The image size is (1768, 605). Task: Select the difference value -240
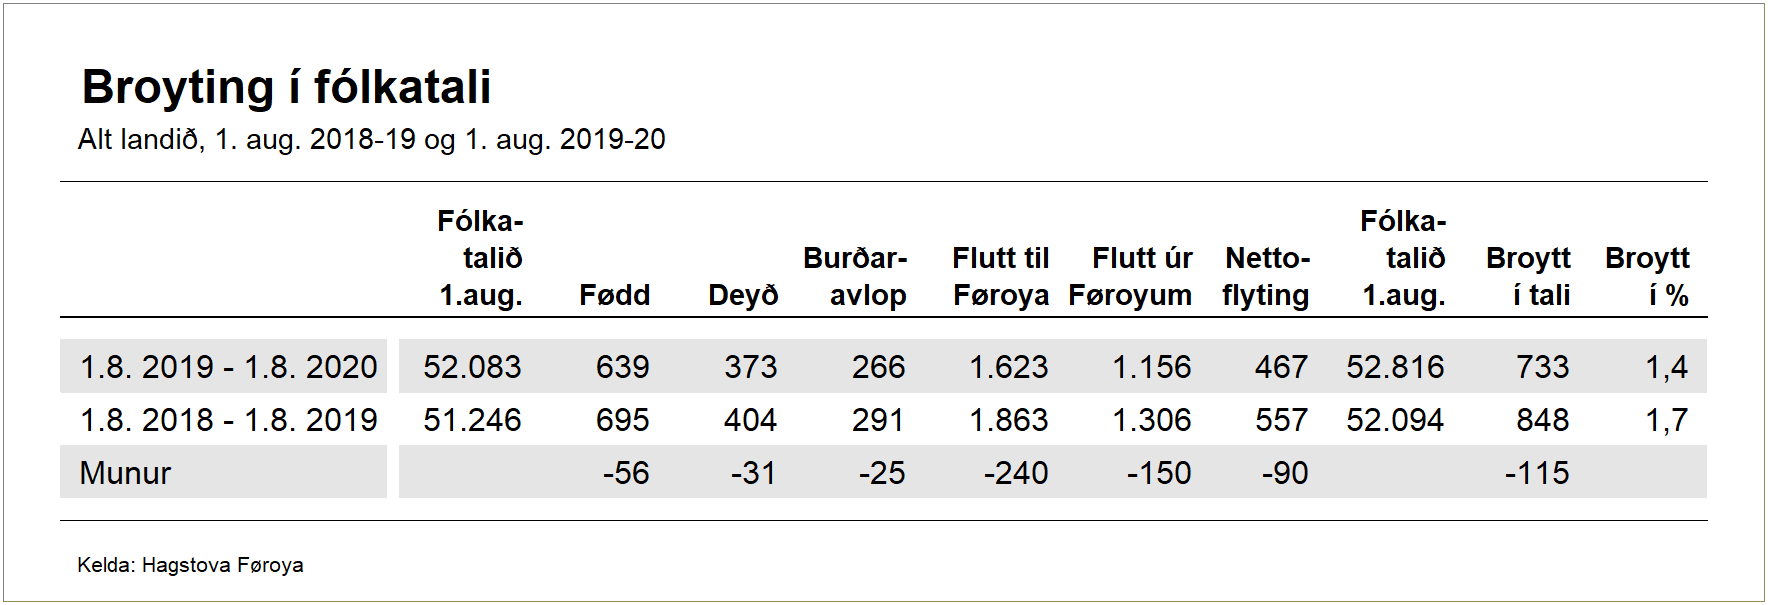1015,473
